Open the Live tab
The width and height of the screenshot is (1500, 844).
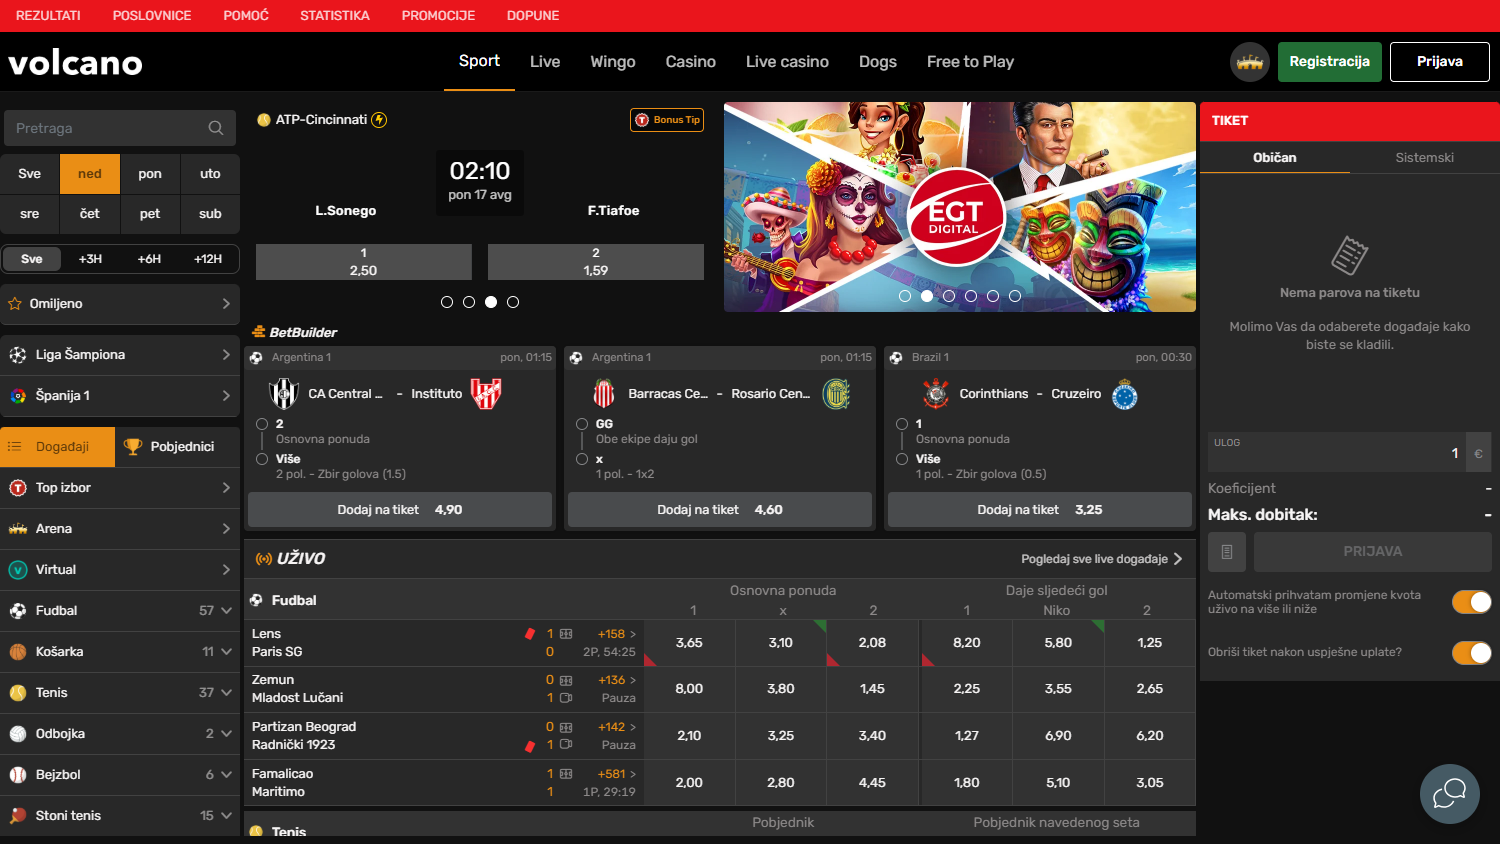(545, 62)
